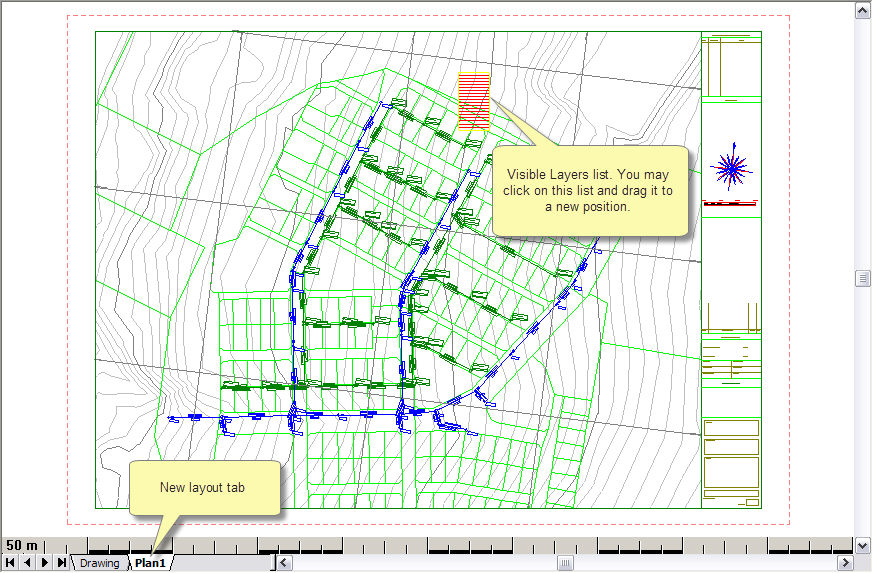873x573 pixels.
Task: Click the 50 m scale bar label
Action: pyautogui.click(x=22, y=545)
